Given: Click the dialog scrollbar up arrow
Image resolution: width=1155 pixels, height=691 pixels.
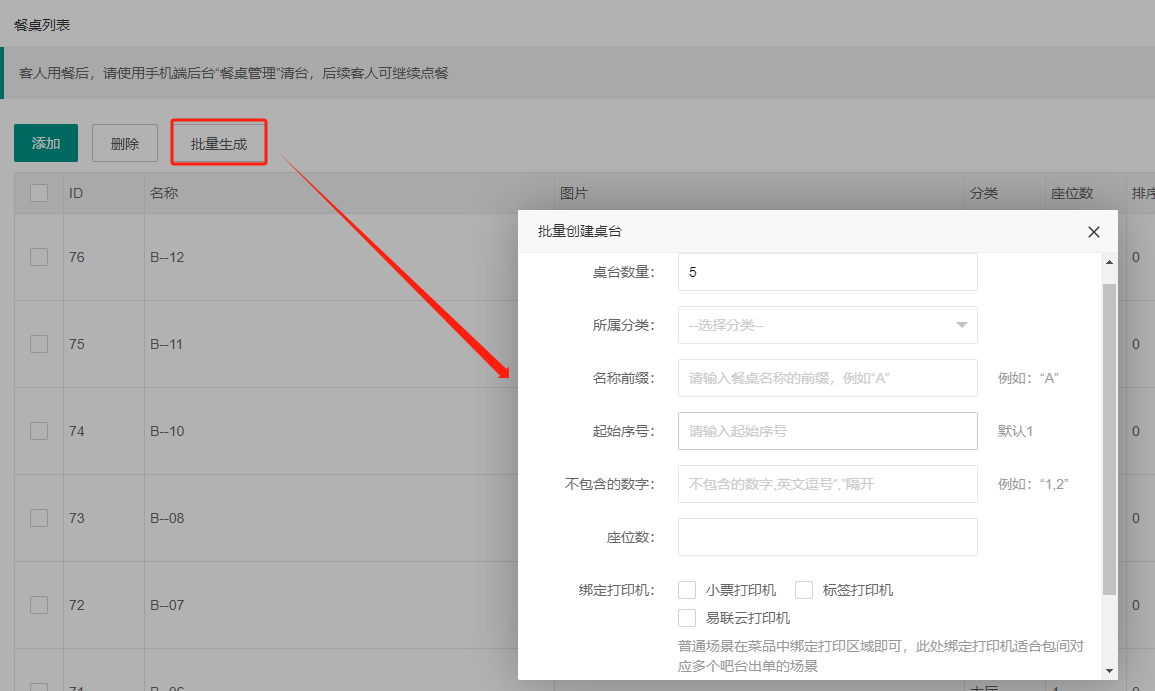Looking at the screenshot, I should coord(1109,262).
